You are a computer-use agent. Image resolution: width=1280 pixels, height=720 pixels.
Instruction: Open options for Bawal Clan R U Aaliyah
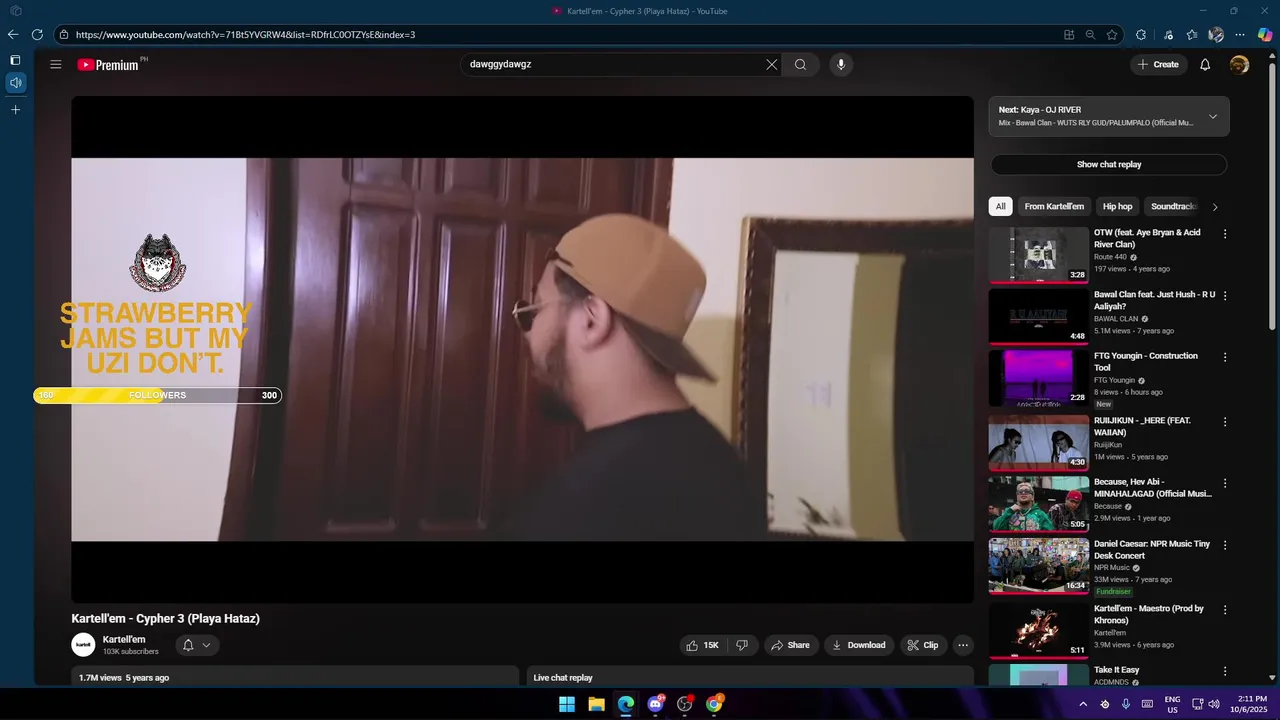click(x=1225, y=296)
